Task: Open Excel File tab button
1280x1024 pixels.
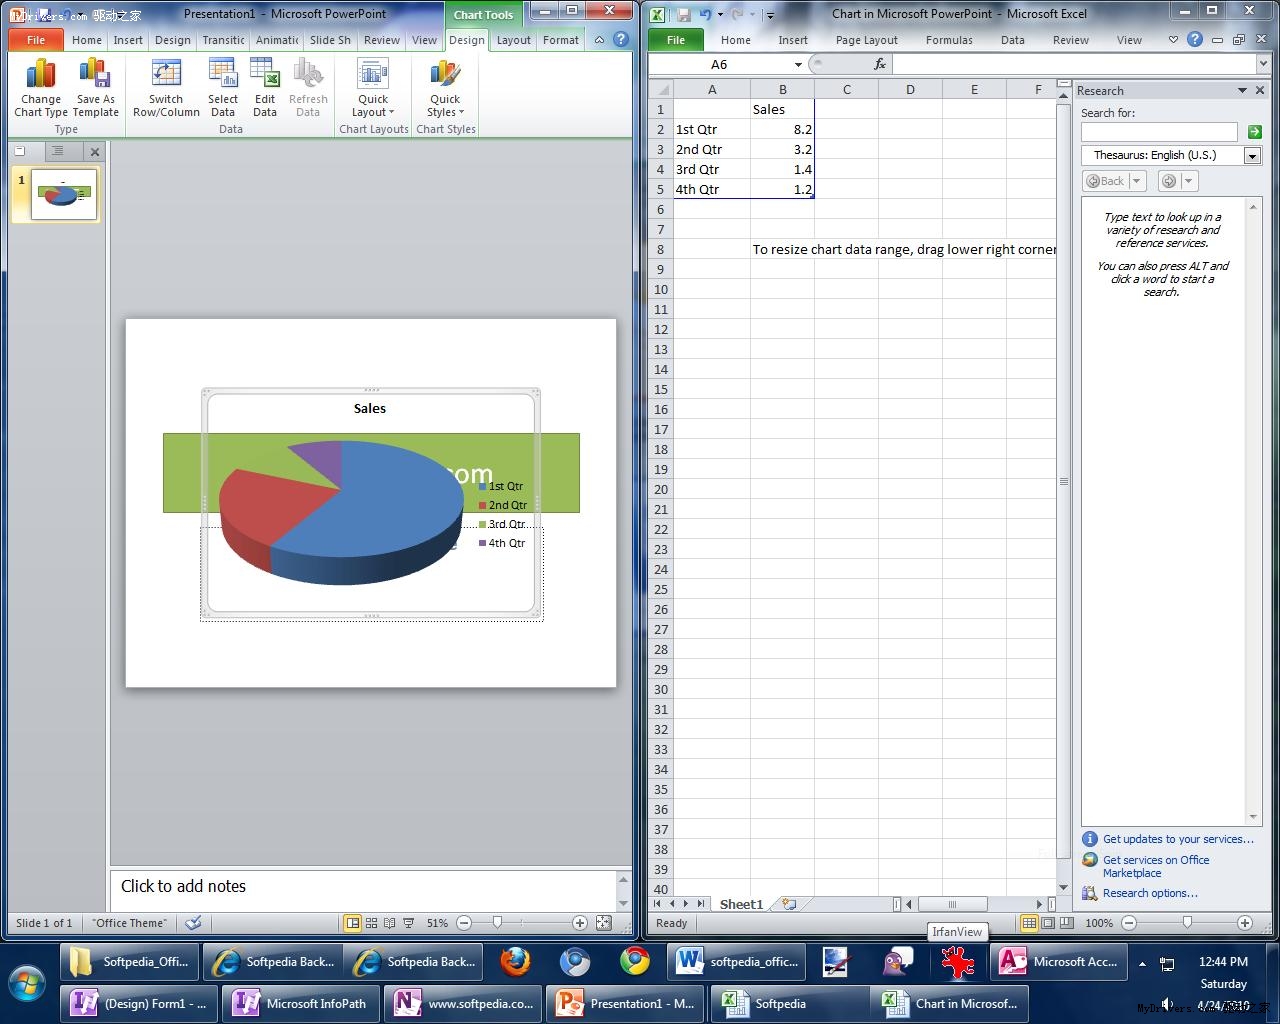Action: pyautogui.click(x=676, y=40)
